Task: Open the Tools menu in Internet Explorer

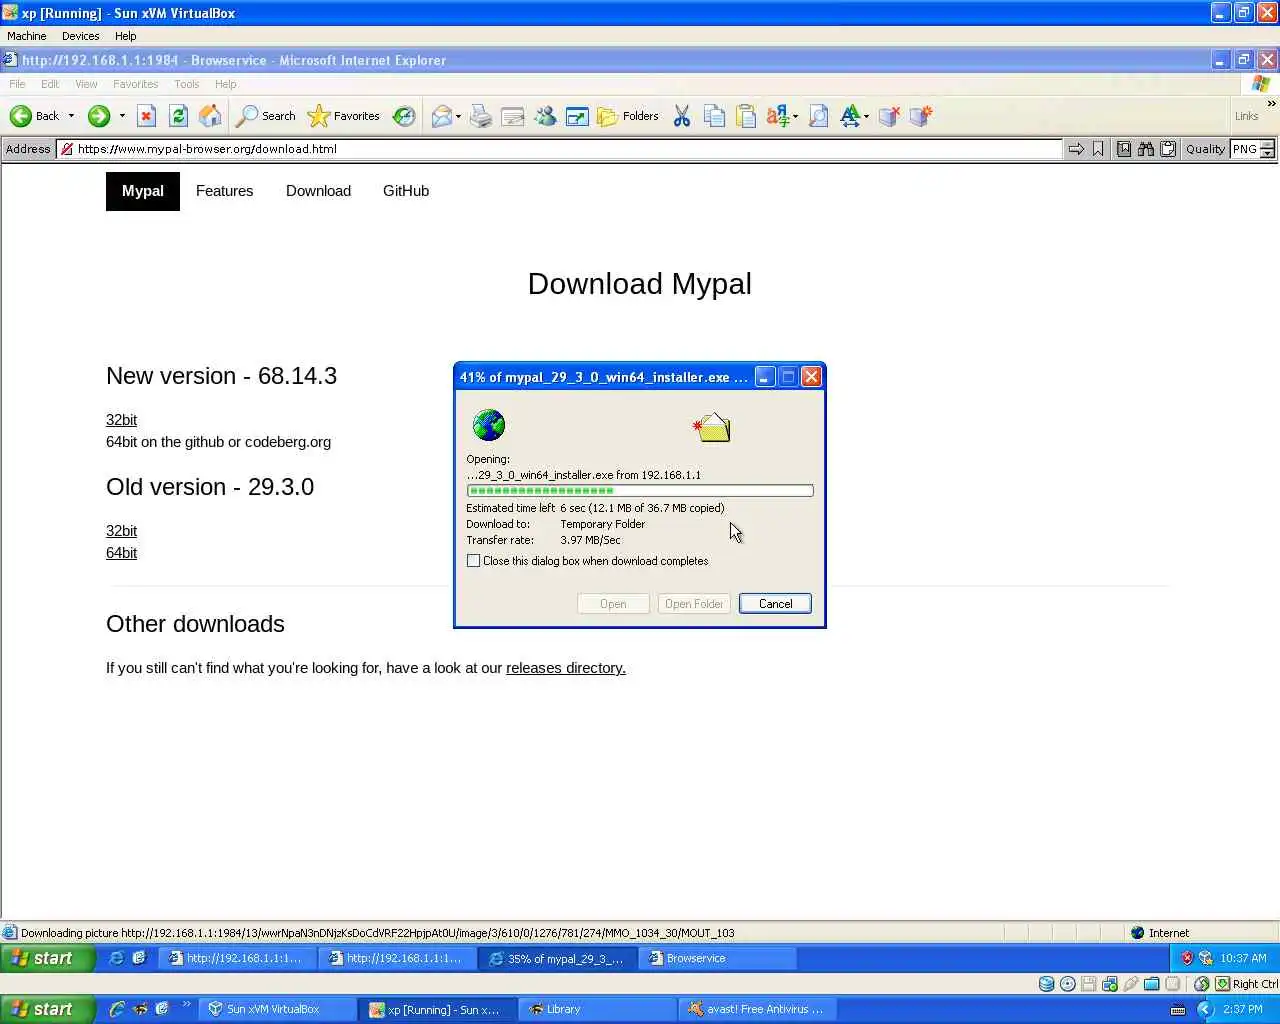Action: [186, 84]
